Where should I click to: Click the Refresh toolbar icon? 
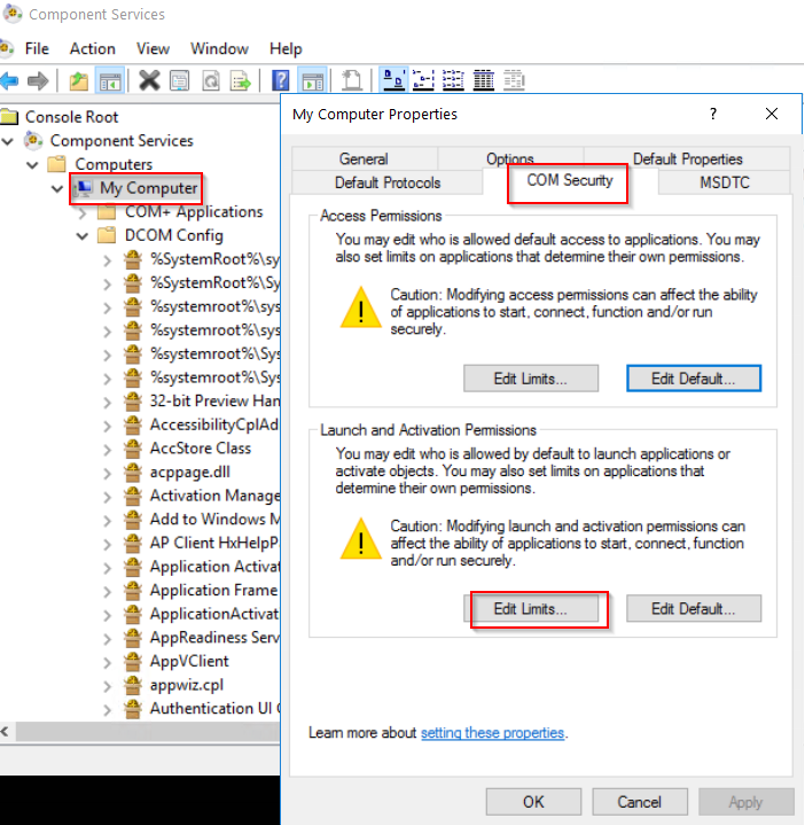point(211,81)
